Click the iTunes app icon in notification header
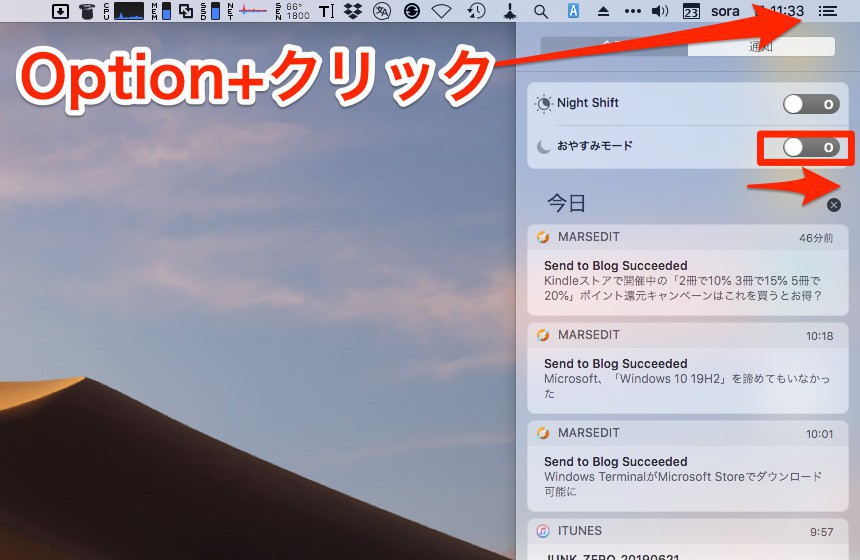Image resolution: width=860 pixels, height=560 pixels. pyautogui.click(x=543, y=531)
